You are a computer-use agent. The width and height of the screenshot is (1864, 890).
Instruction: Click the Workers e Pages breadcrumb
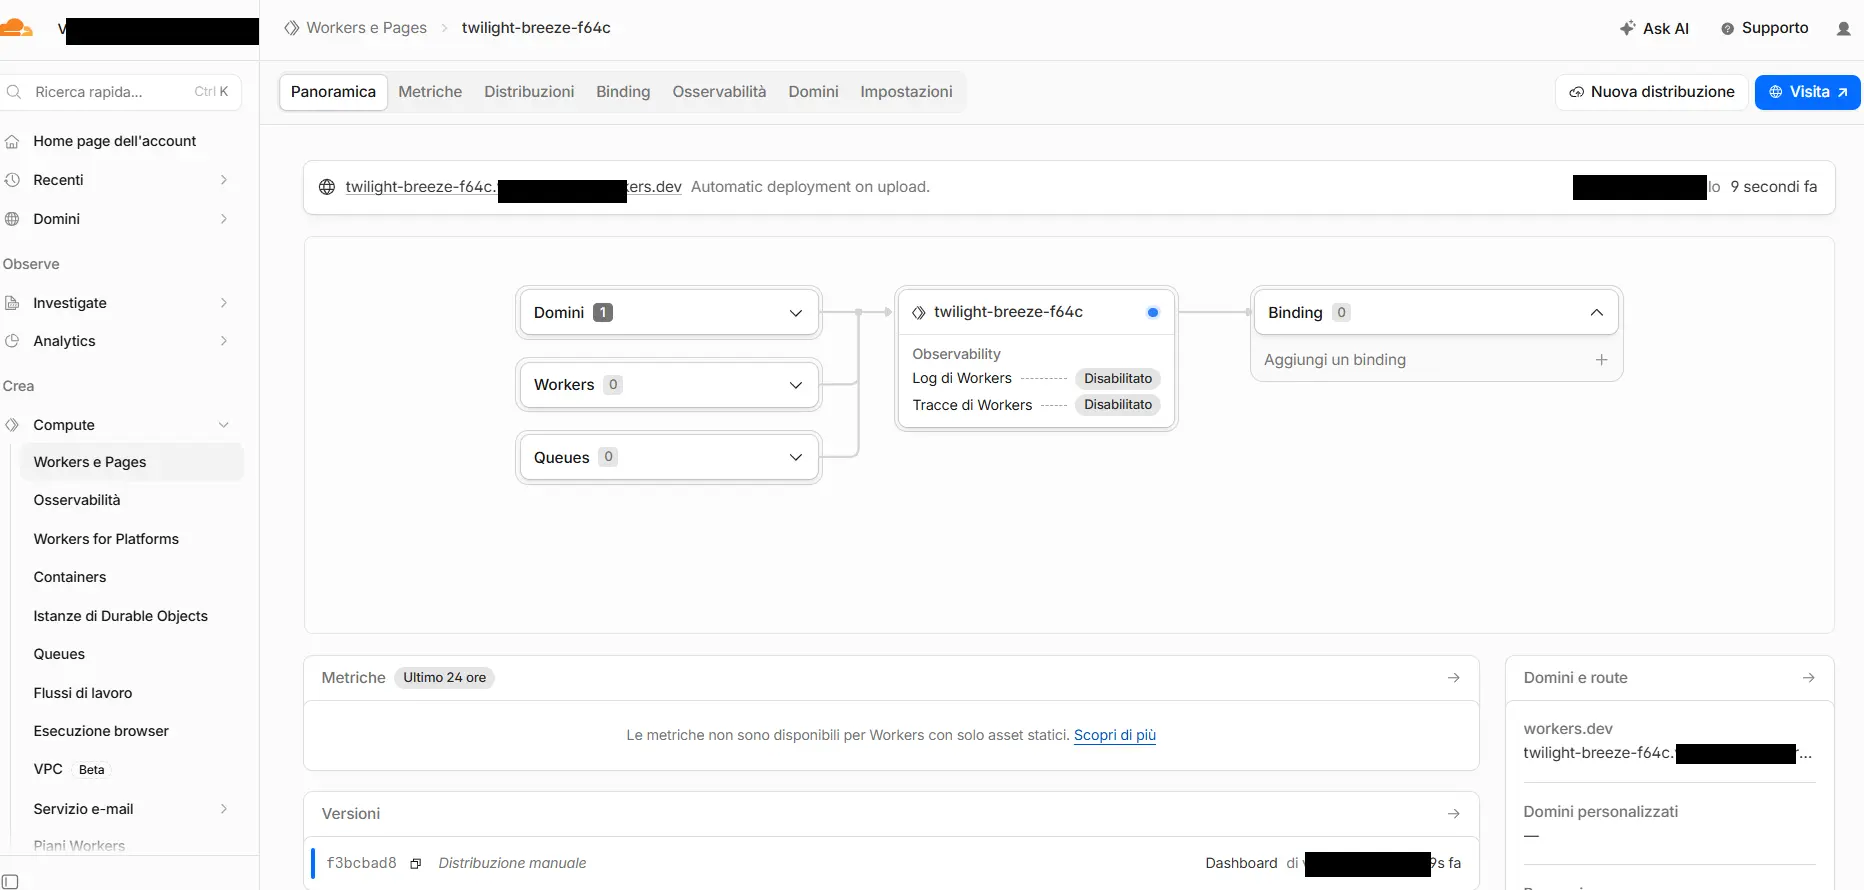point(366,28)
